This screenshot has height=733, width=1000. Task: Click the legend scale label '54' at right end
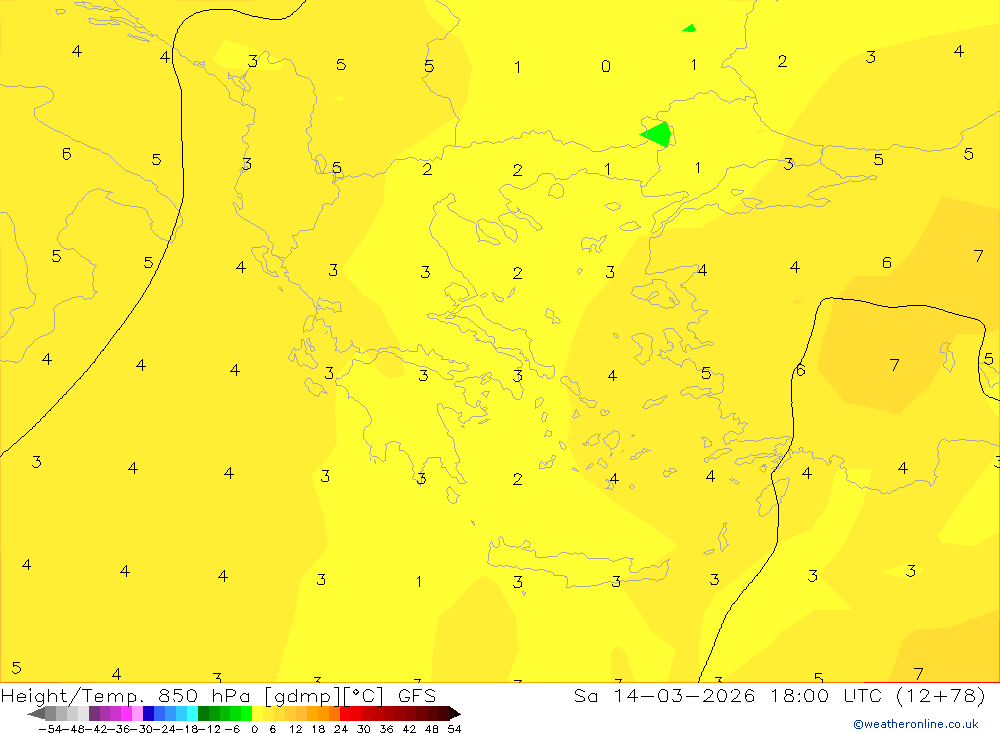point(454,729)
